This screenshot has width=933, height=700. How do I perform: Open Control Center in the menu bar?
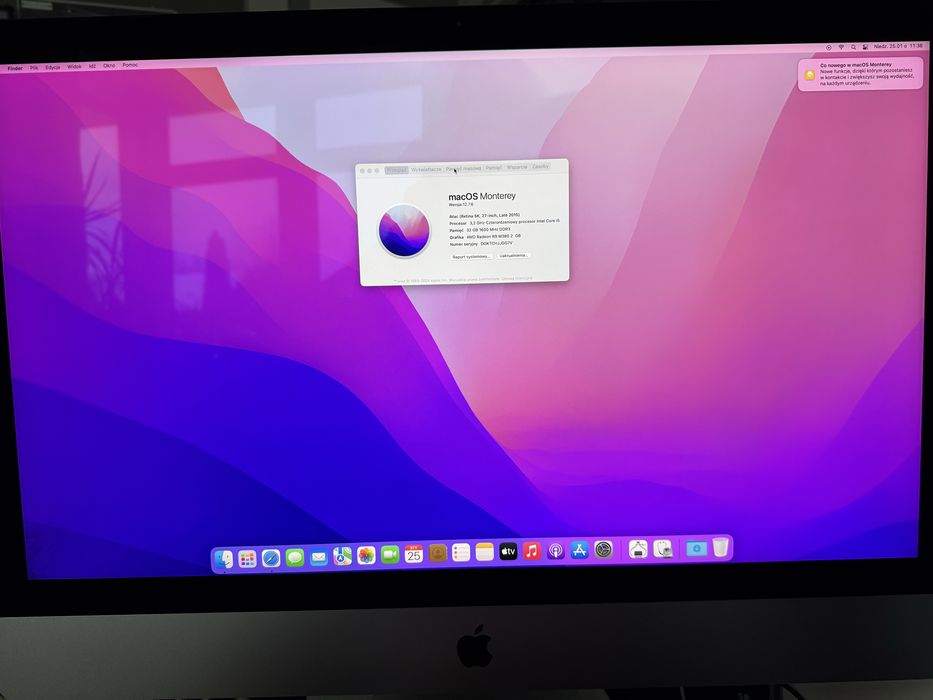866,46
